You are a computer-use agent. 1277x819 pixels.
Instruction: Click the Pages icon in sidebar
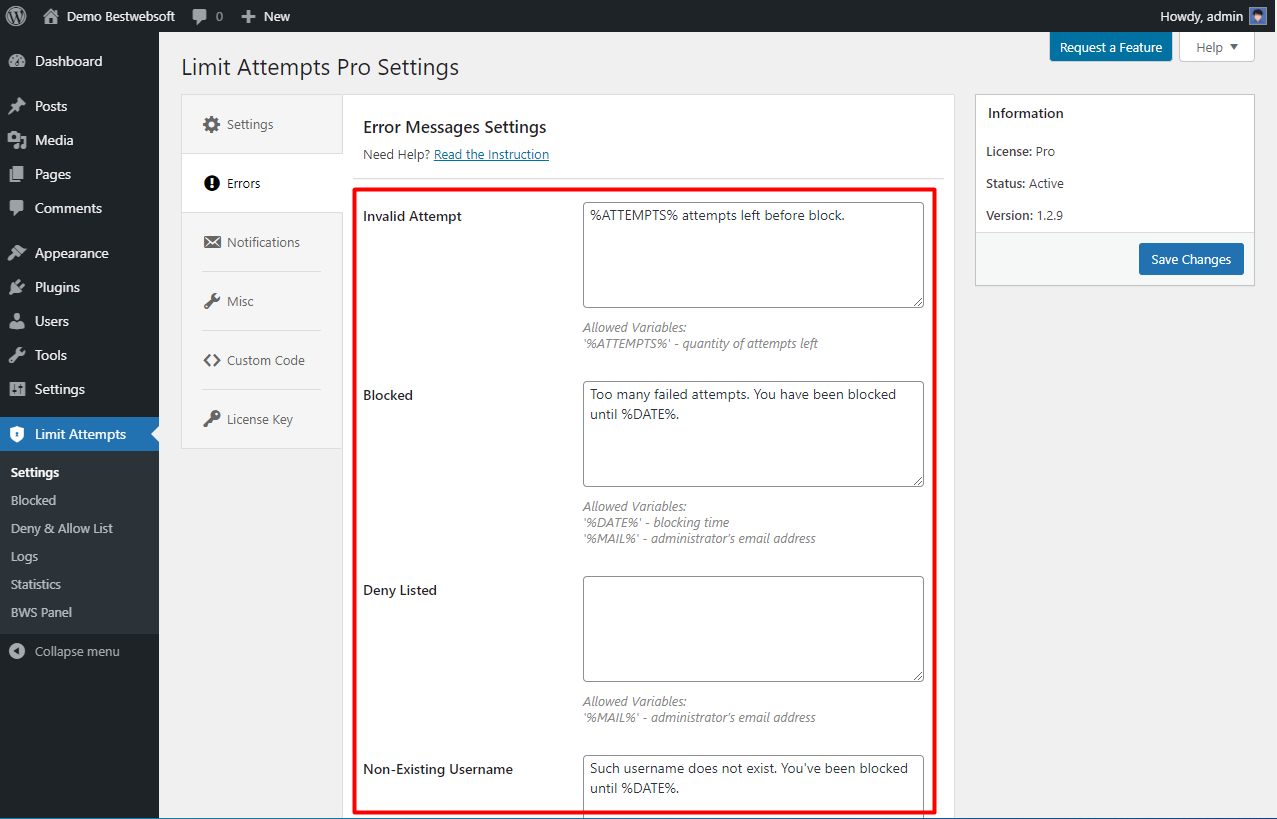point(17,174)
